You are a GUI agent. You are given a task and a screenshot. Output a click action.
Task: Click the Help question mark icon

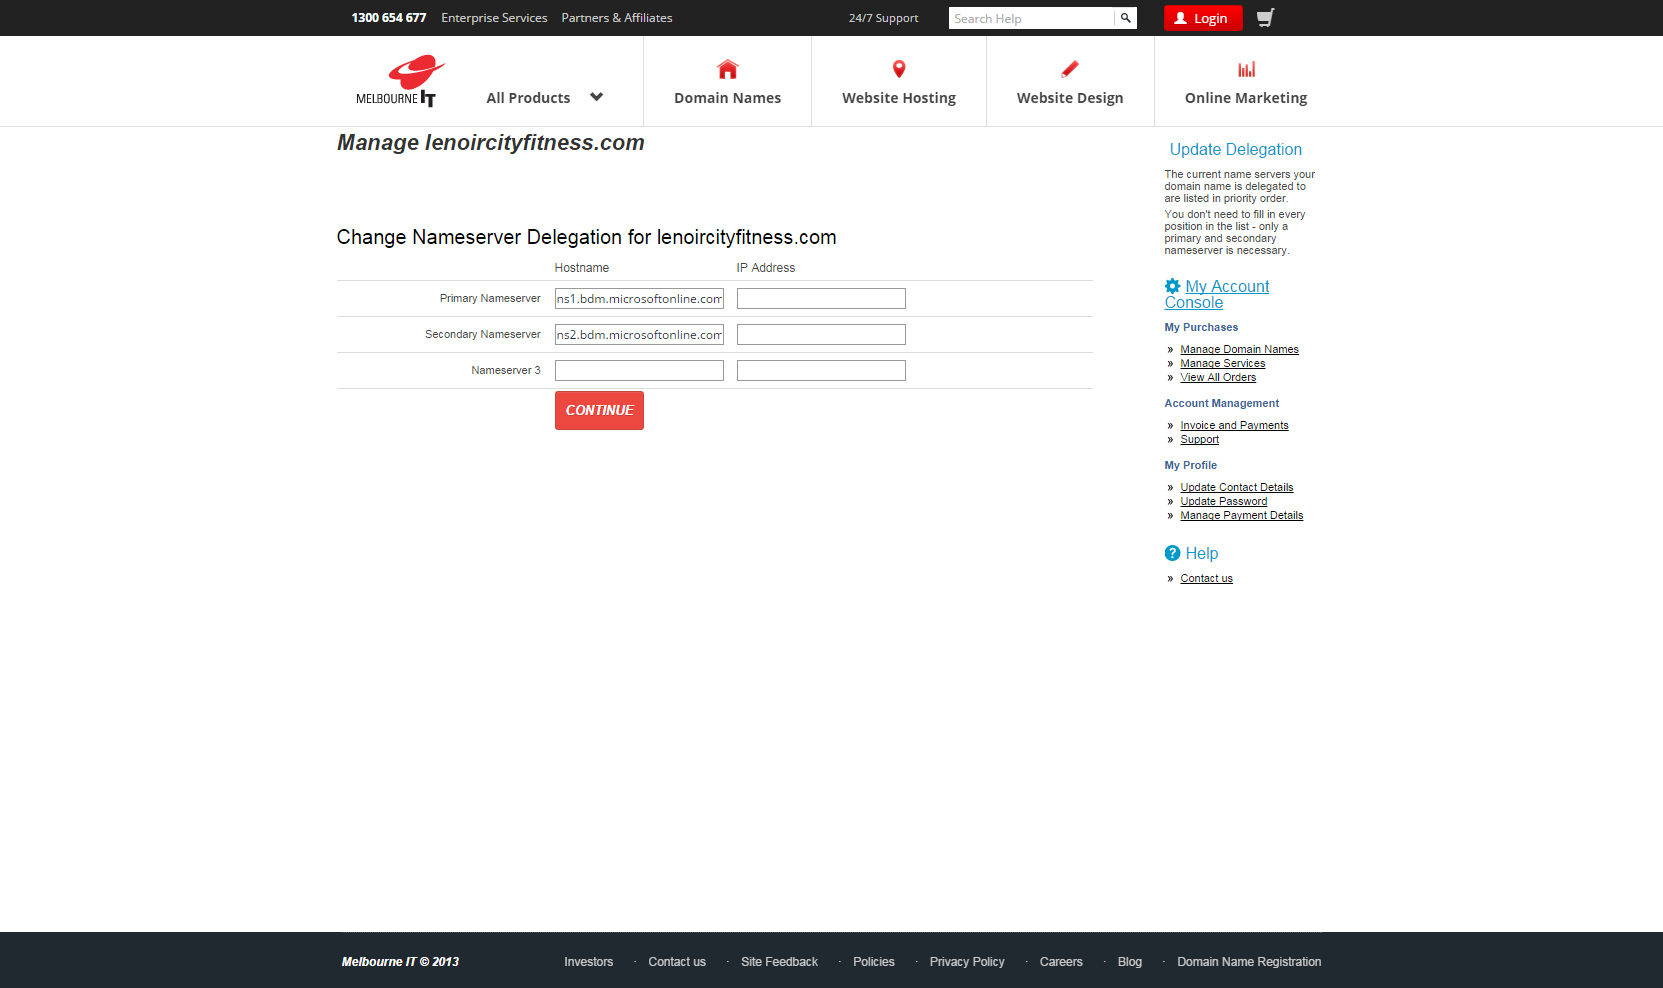tap(1173, 553)
